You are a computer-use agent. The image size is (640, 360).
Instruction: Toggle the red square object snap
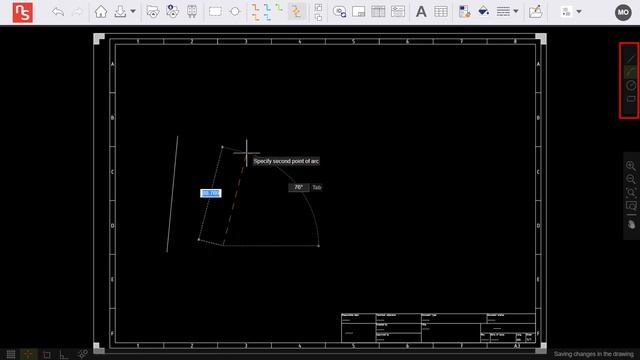(47, 355)
